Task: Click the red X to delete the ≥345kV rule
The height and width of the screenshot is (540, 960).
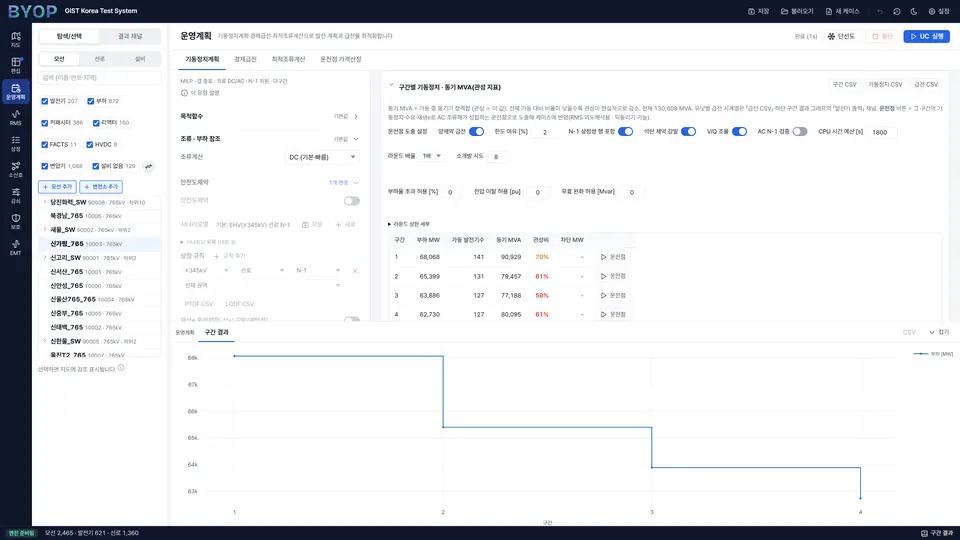Action: tap(354, 271)
